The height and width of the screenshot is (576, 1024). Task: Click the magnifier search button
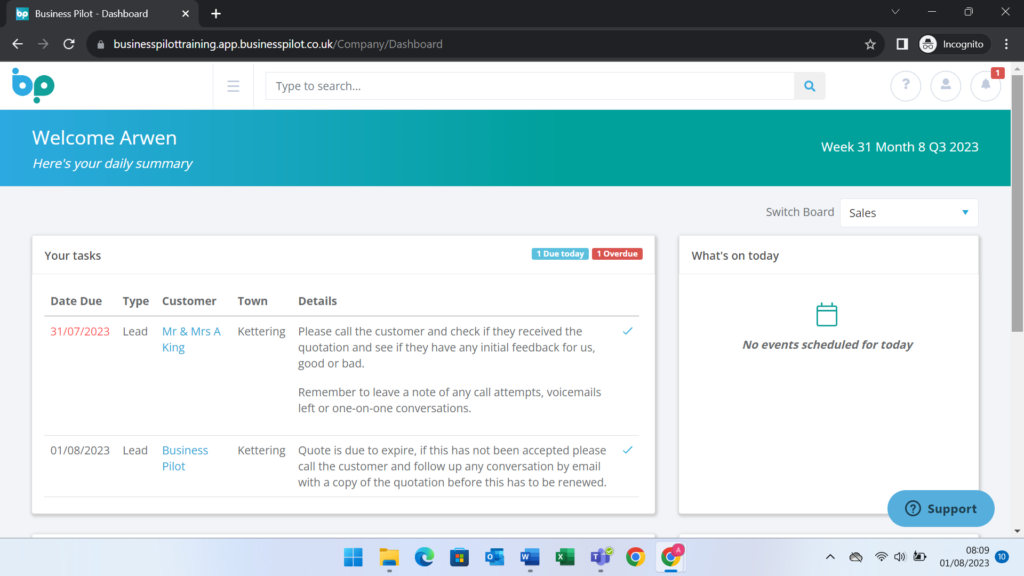coord(810,86)
